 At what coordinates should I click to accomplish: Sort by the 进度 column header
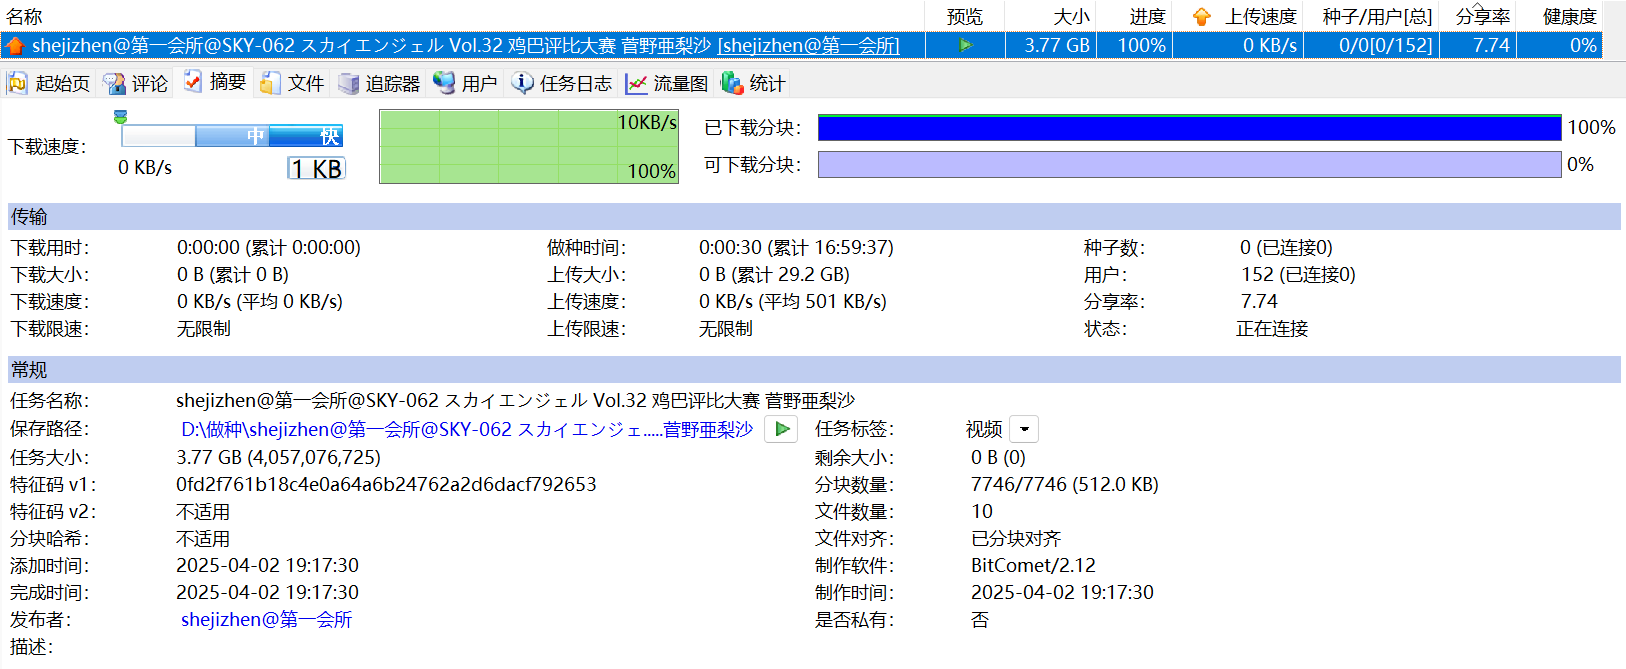[x=1148, y=17]
